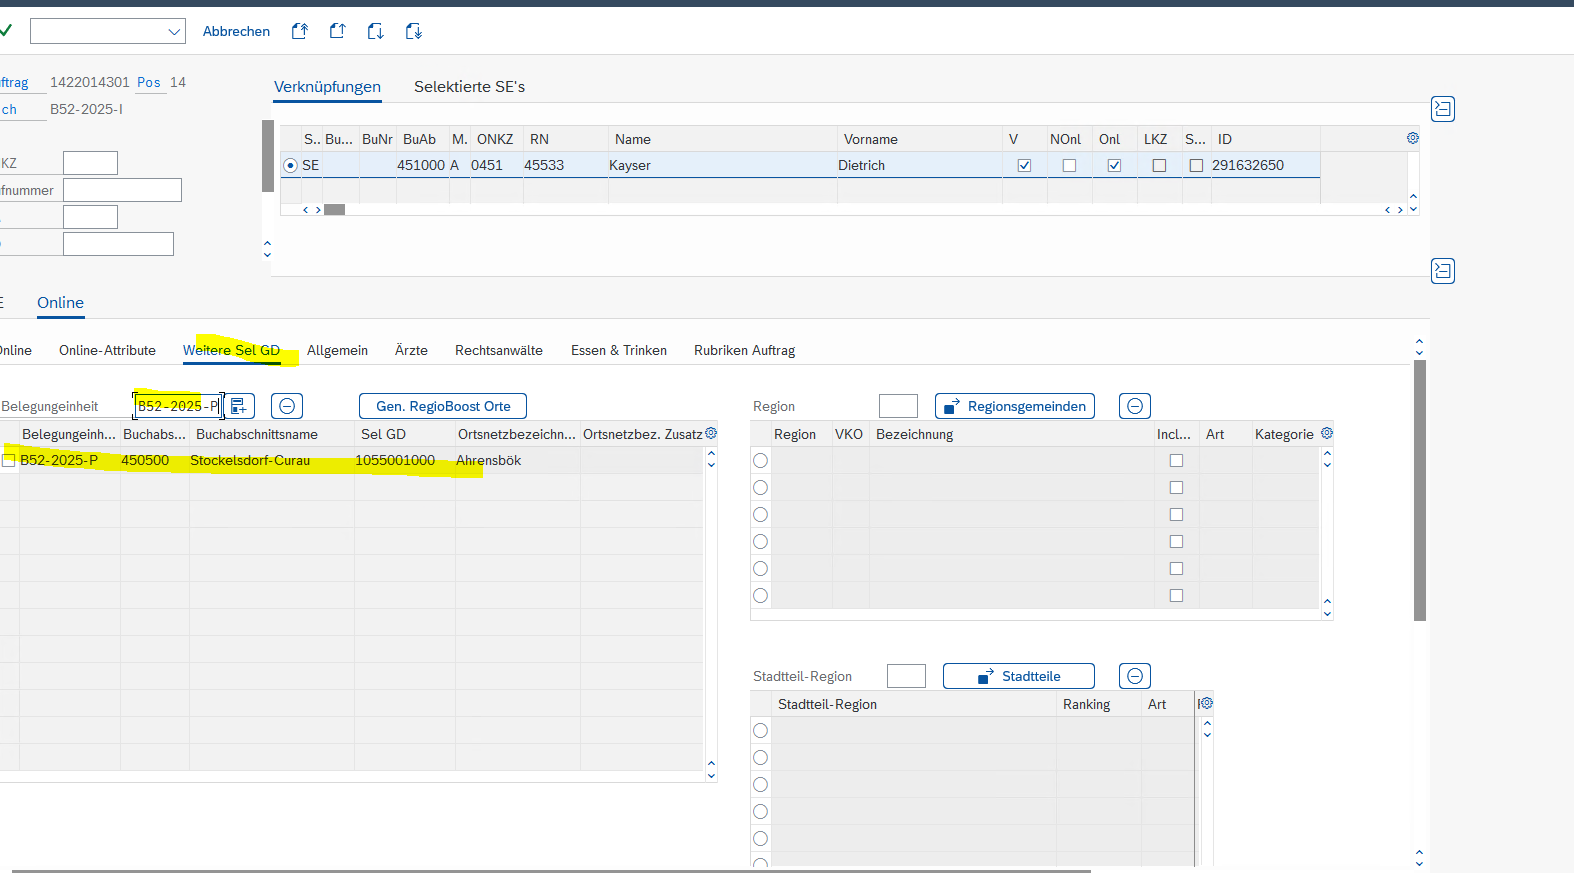Toggle the V checkbox in Kayser row
The height and width of the screenshot is (873, 1574).
coord(1024,166)
